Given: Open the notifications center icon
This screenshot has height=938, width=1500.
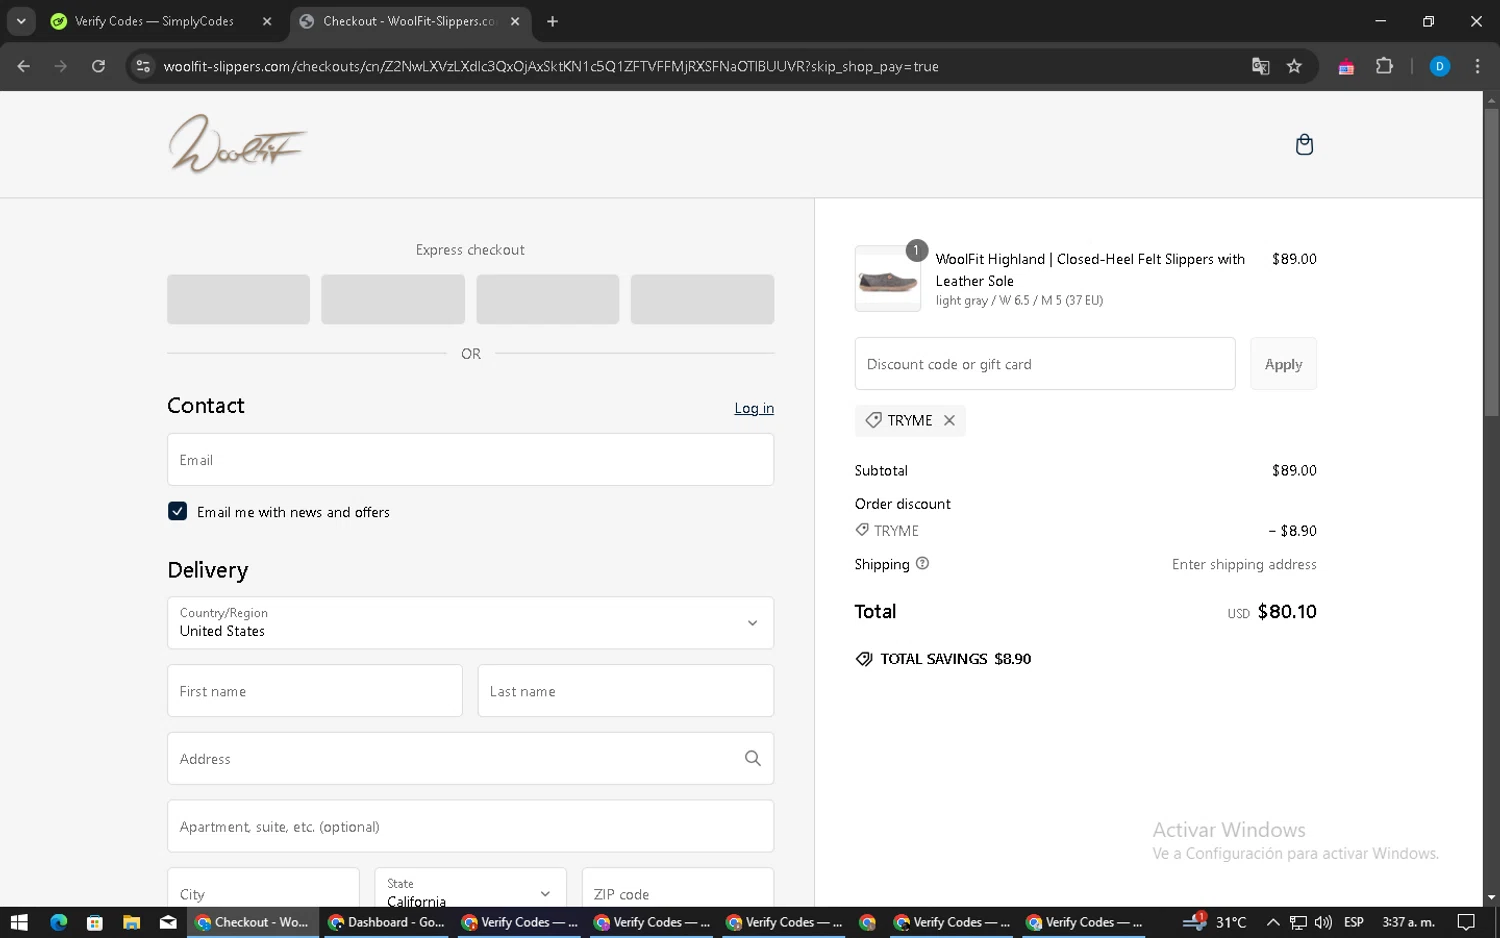Looking at the screenshot, I should (1466, 922).
